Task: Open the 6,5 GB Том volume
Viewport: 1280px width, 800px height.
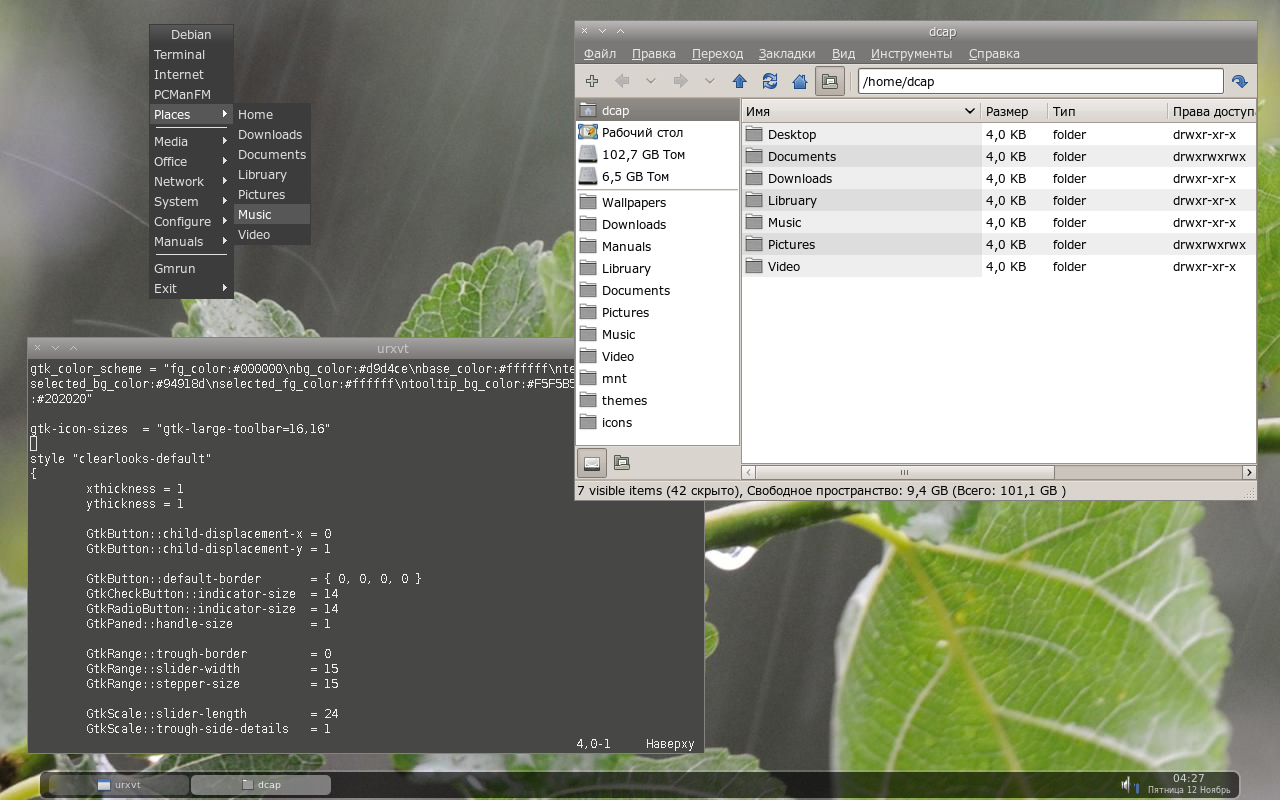Action: 658,176
